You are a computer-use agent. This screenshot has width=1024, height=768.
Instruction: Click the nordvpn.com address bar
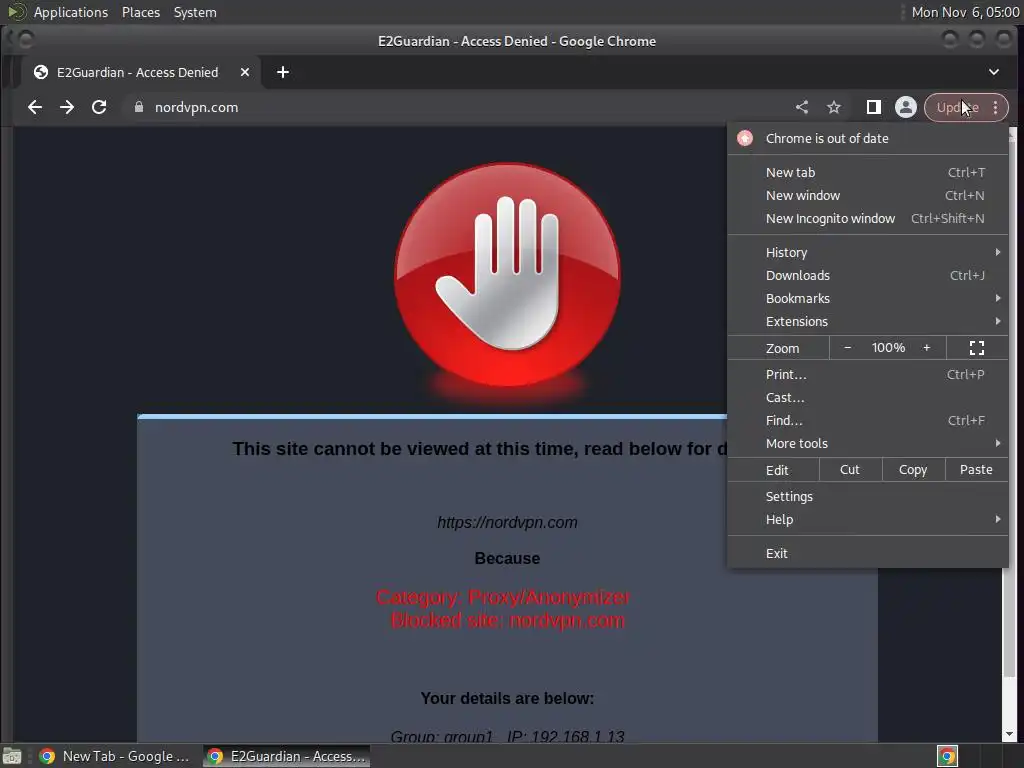457,107
